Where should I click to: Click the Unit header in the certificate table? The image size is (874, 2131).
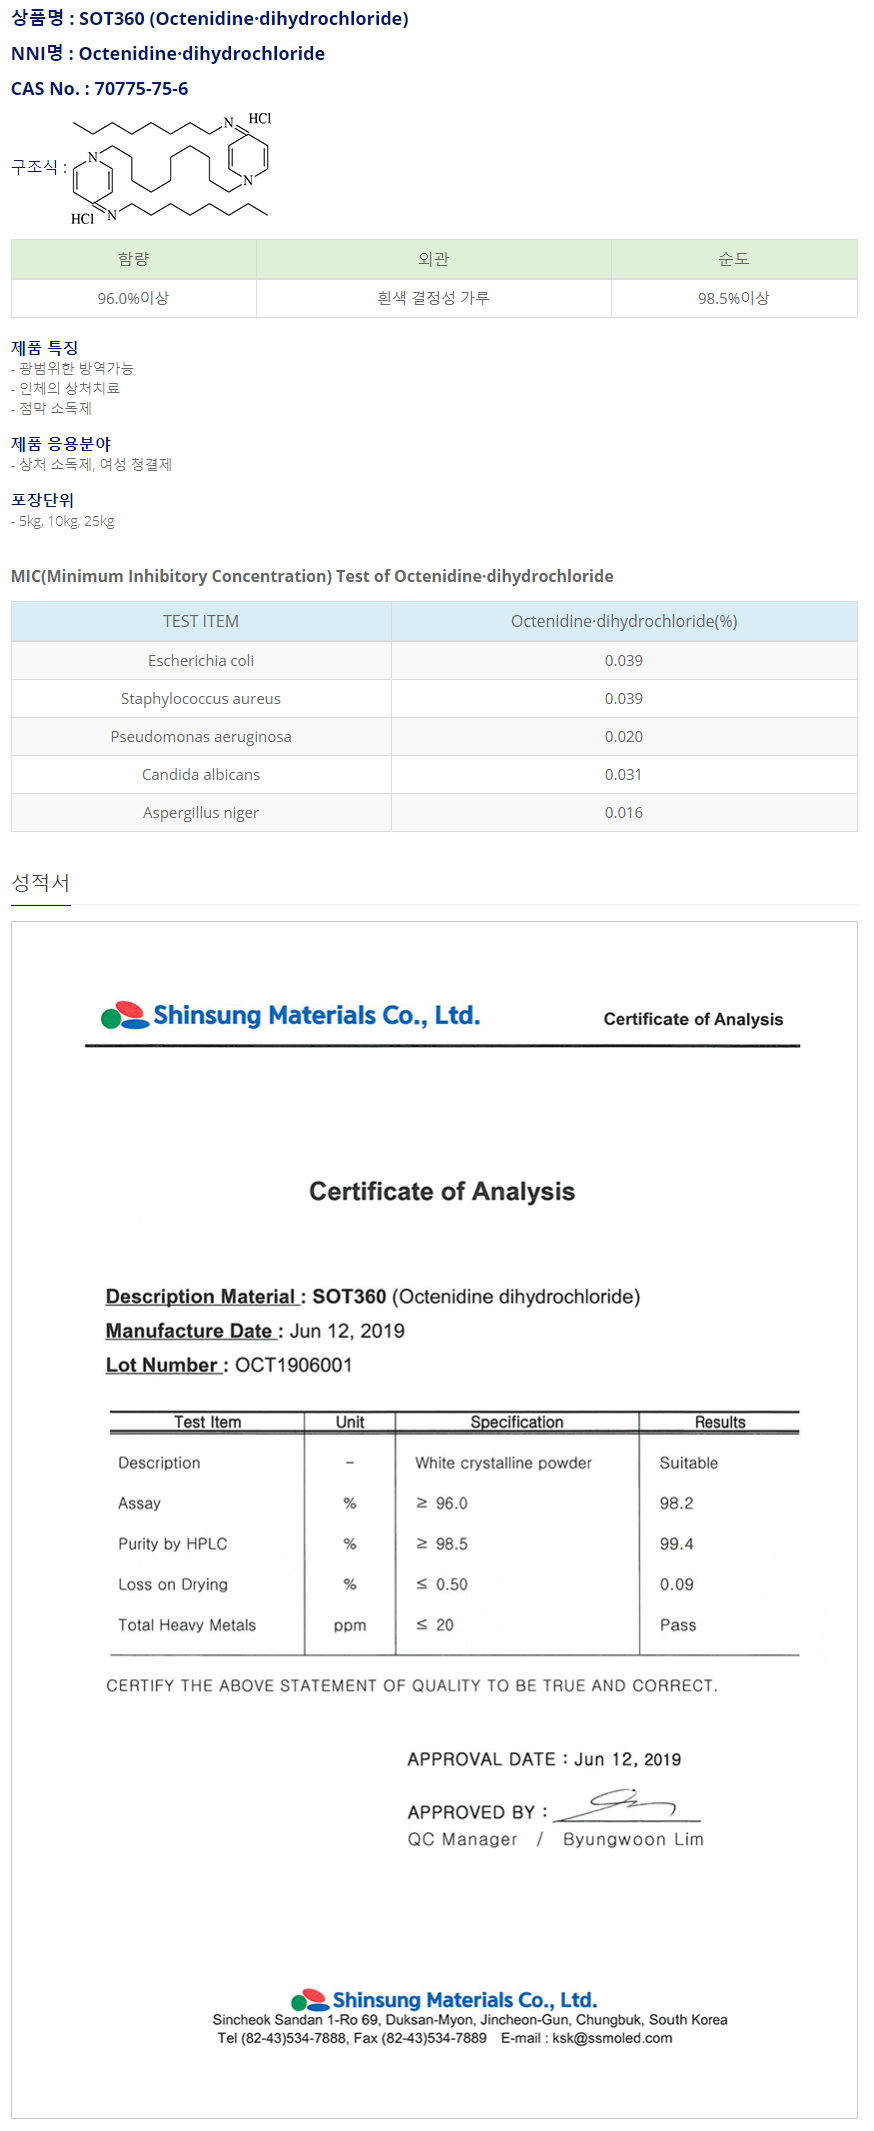[350, 1422]
